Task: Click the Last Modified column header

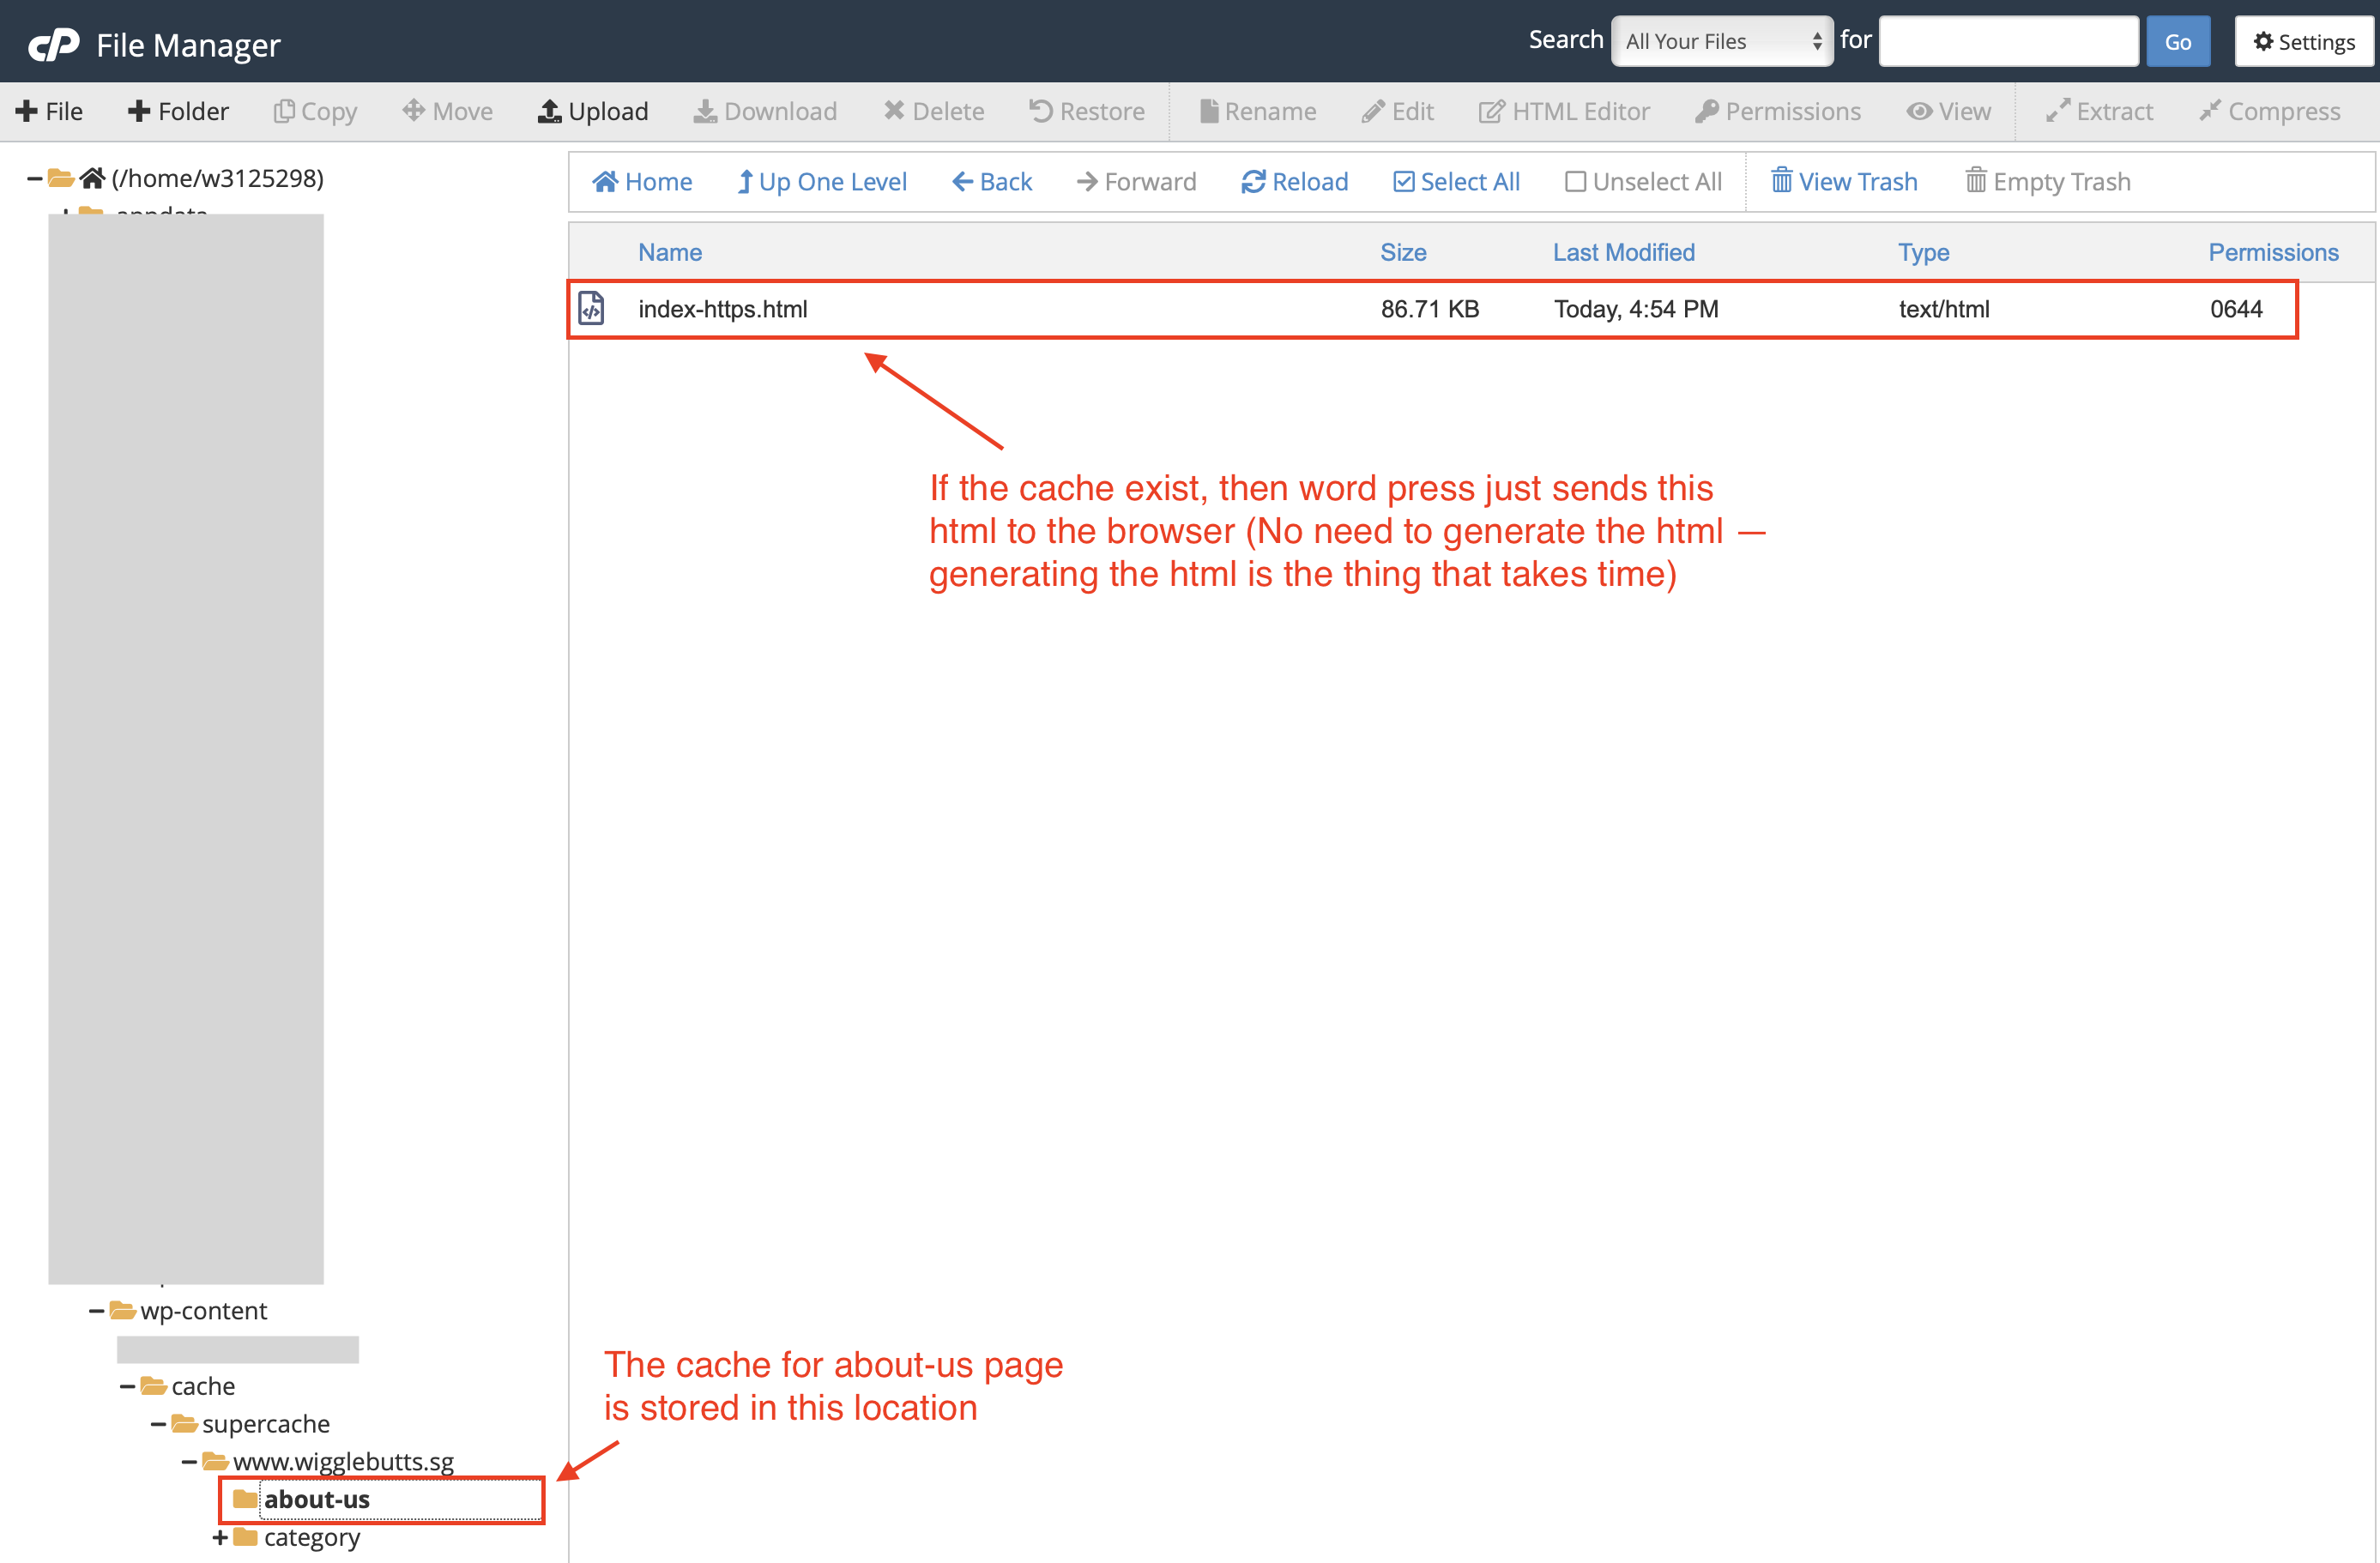Action: 1622,251
